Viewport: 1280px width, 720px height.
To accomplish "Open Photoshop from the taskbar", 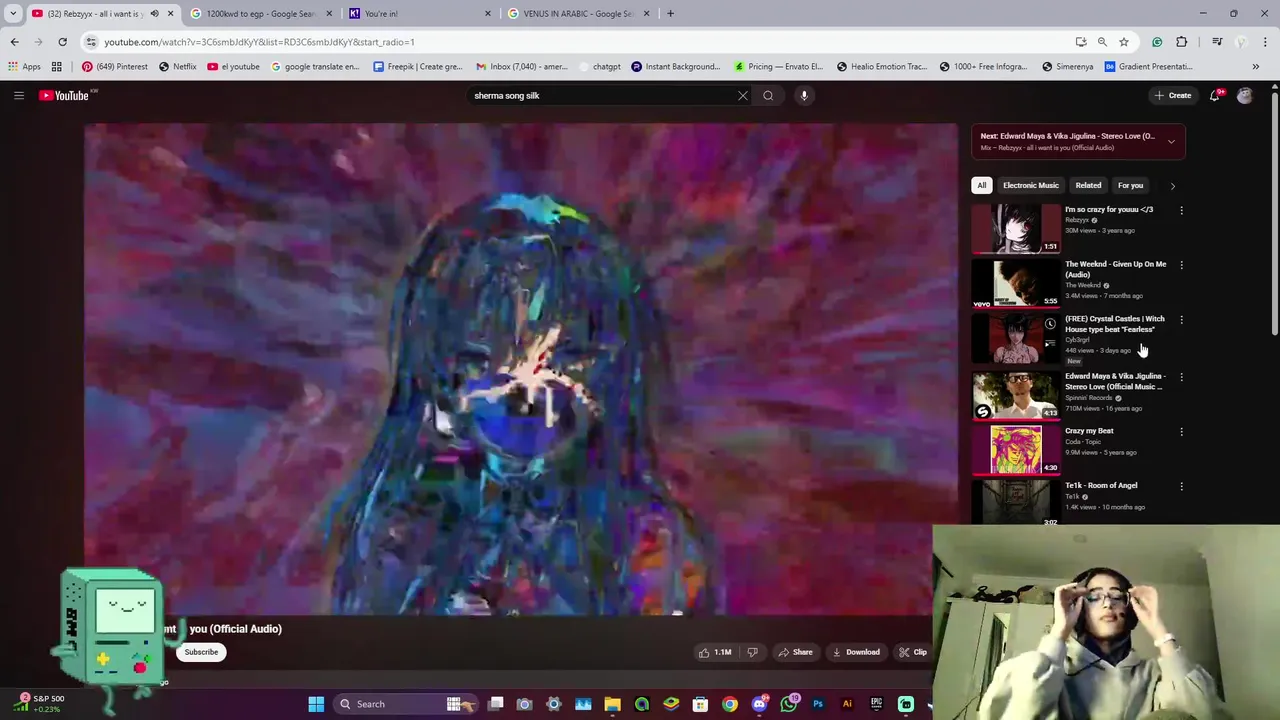I will [x=818, y=704].
